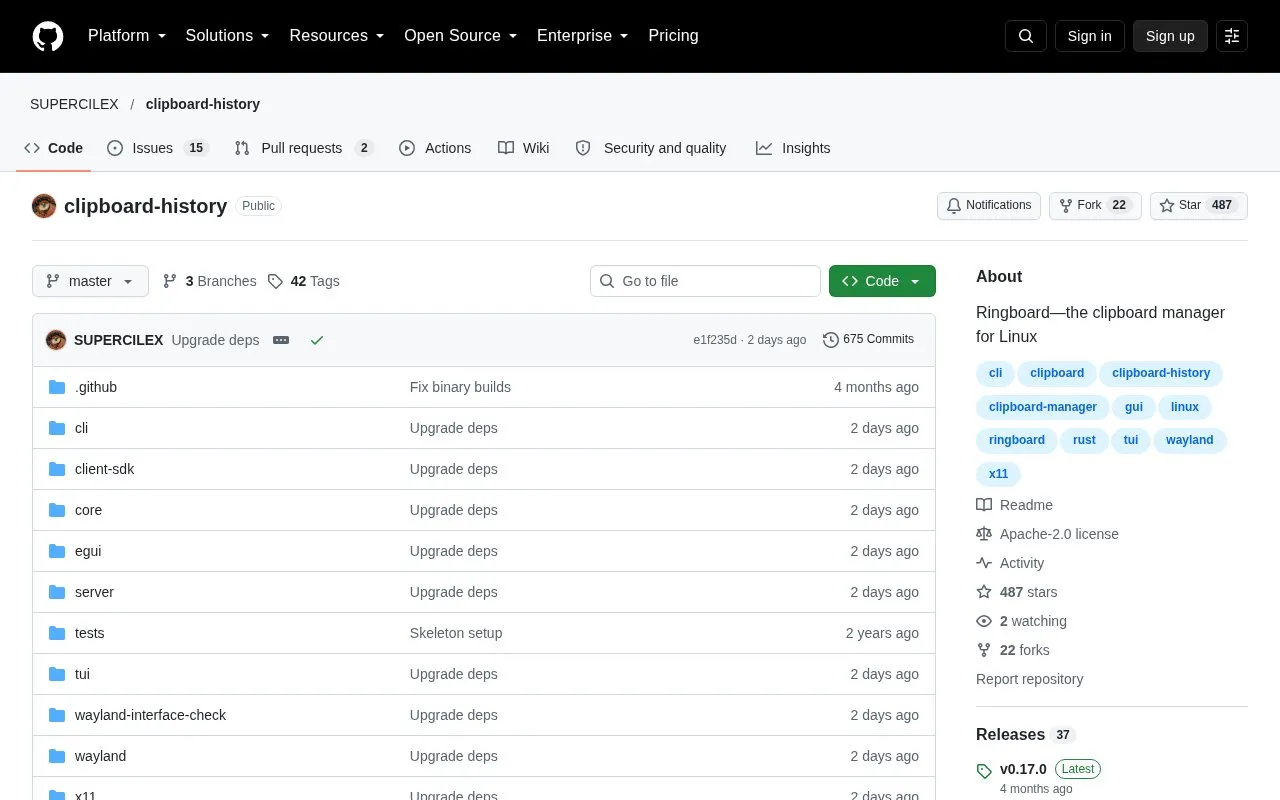Expand the commit message ellipsis icon
The image size is (1280, 800).
pyautogui.click(x=281, y=340)
